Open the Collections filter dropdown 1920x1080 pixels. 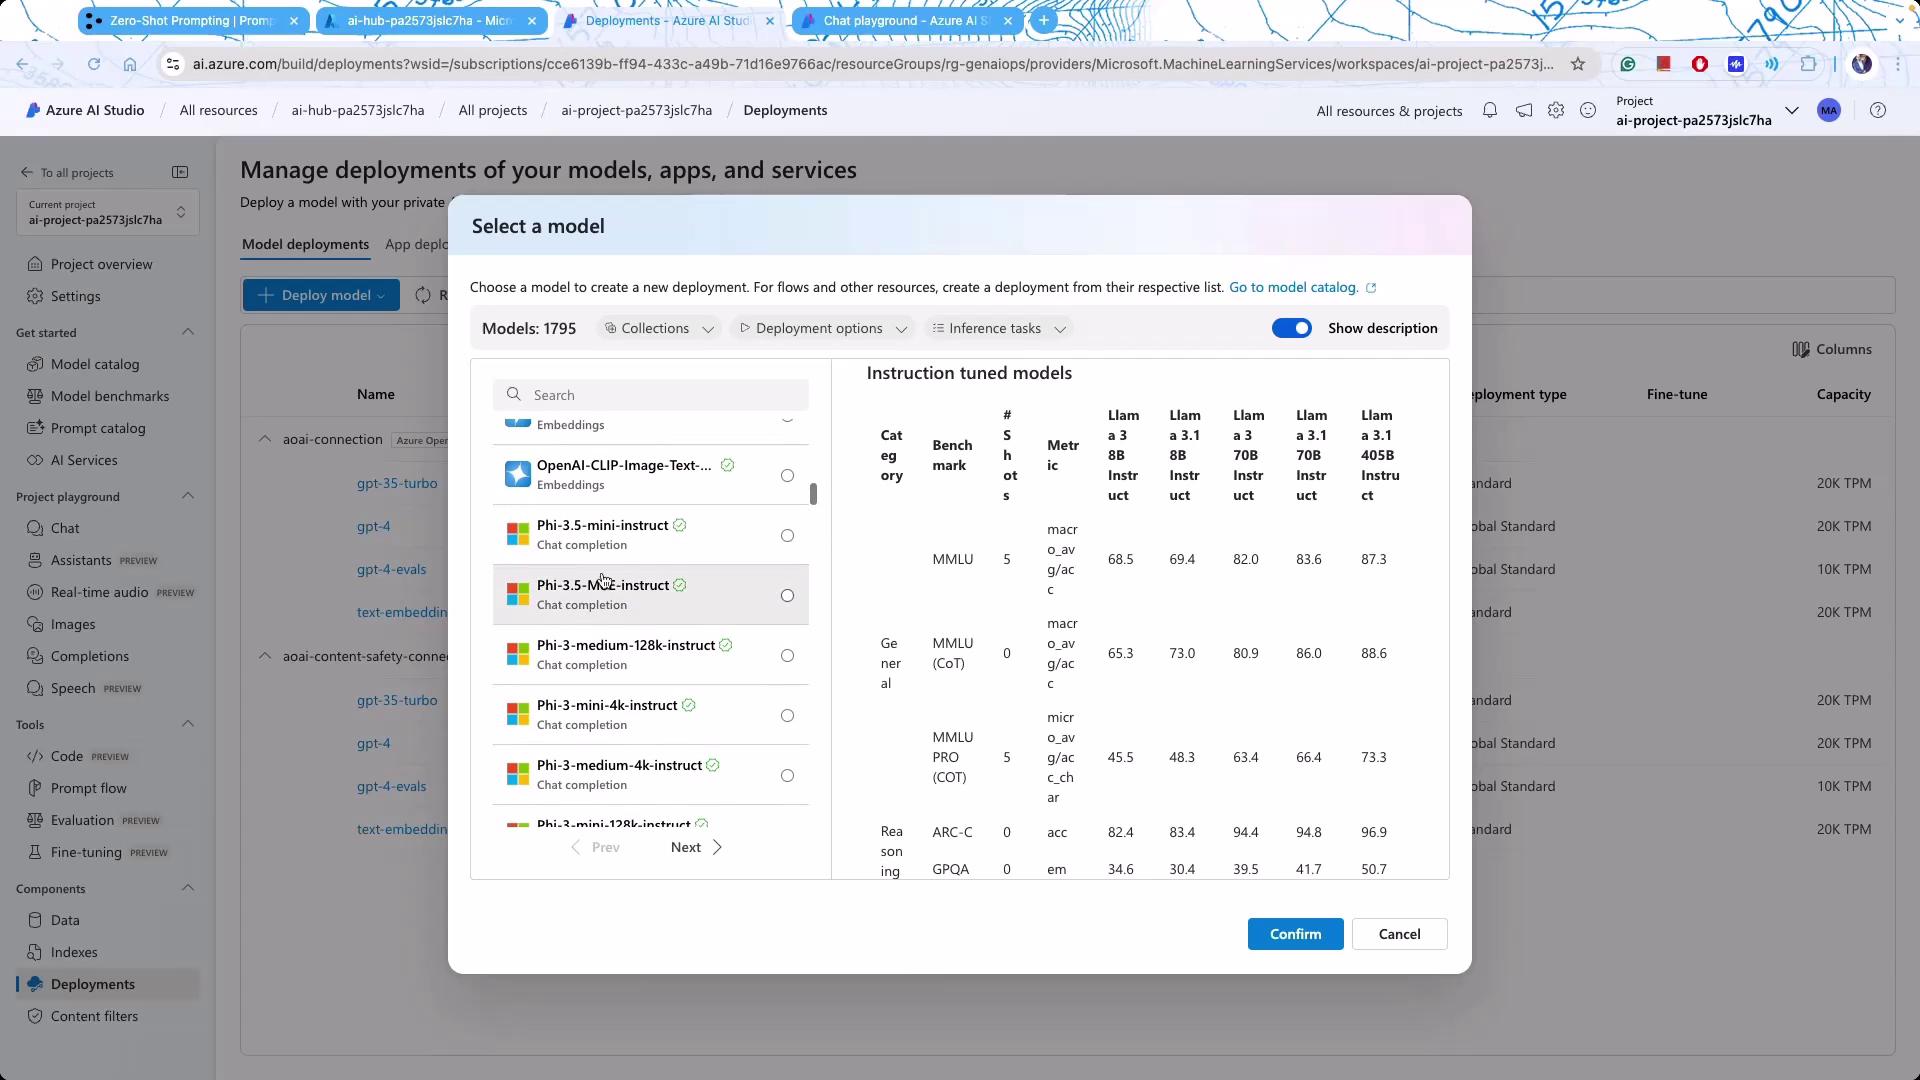[659, 328]
